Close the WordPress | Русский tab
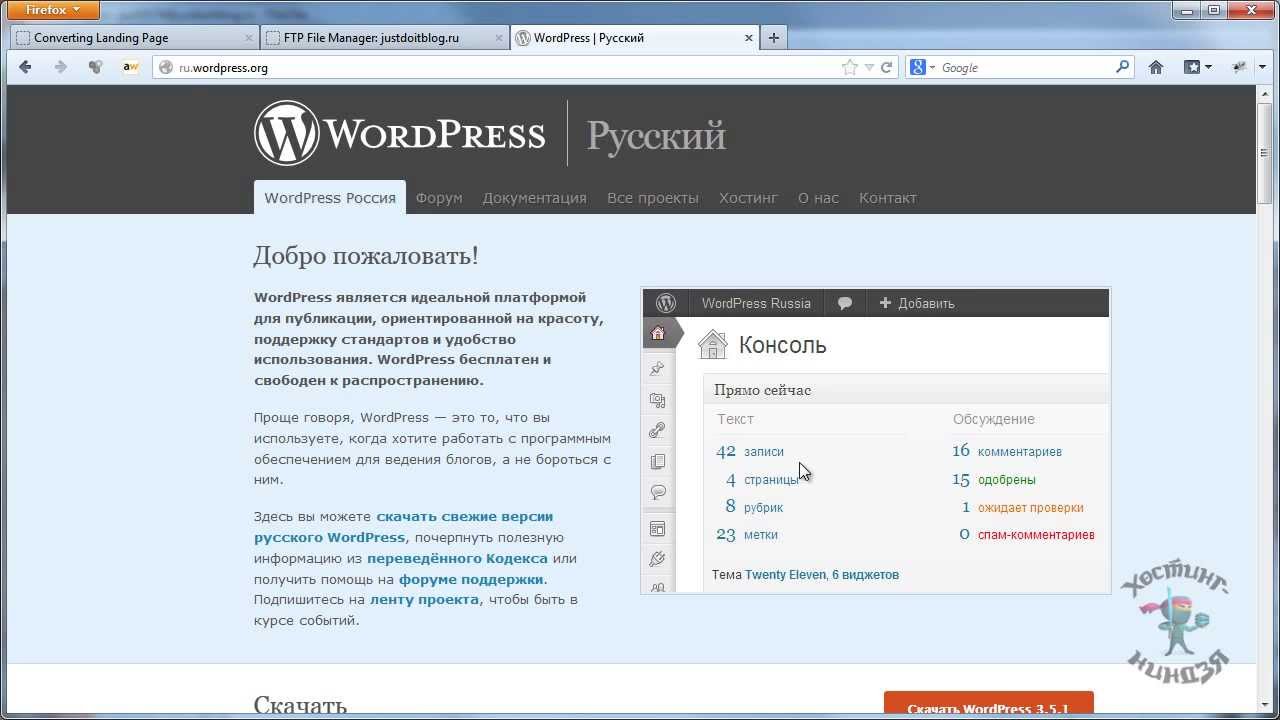 point(749,38)
